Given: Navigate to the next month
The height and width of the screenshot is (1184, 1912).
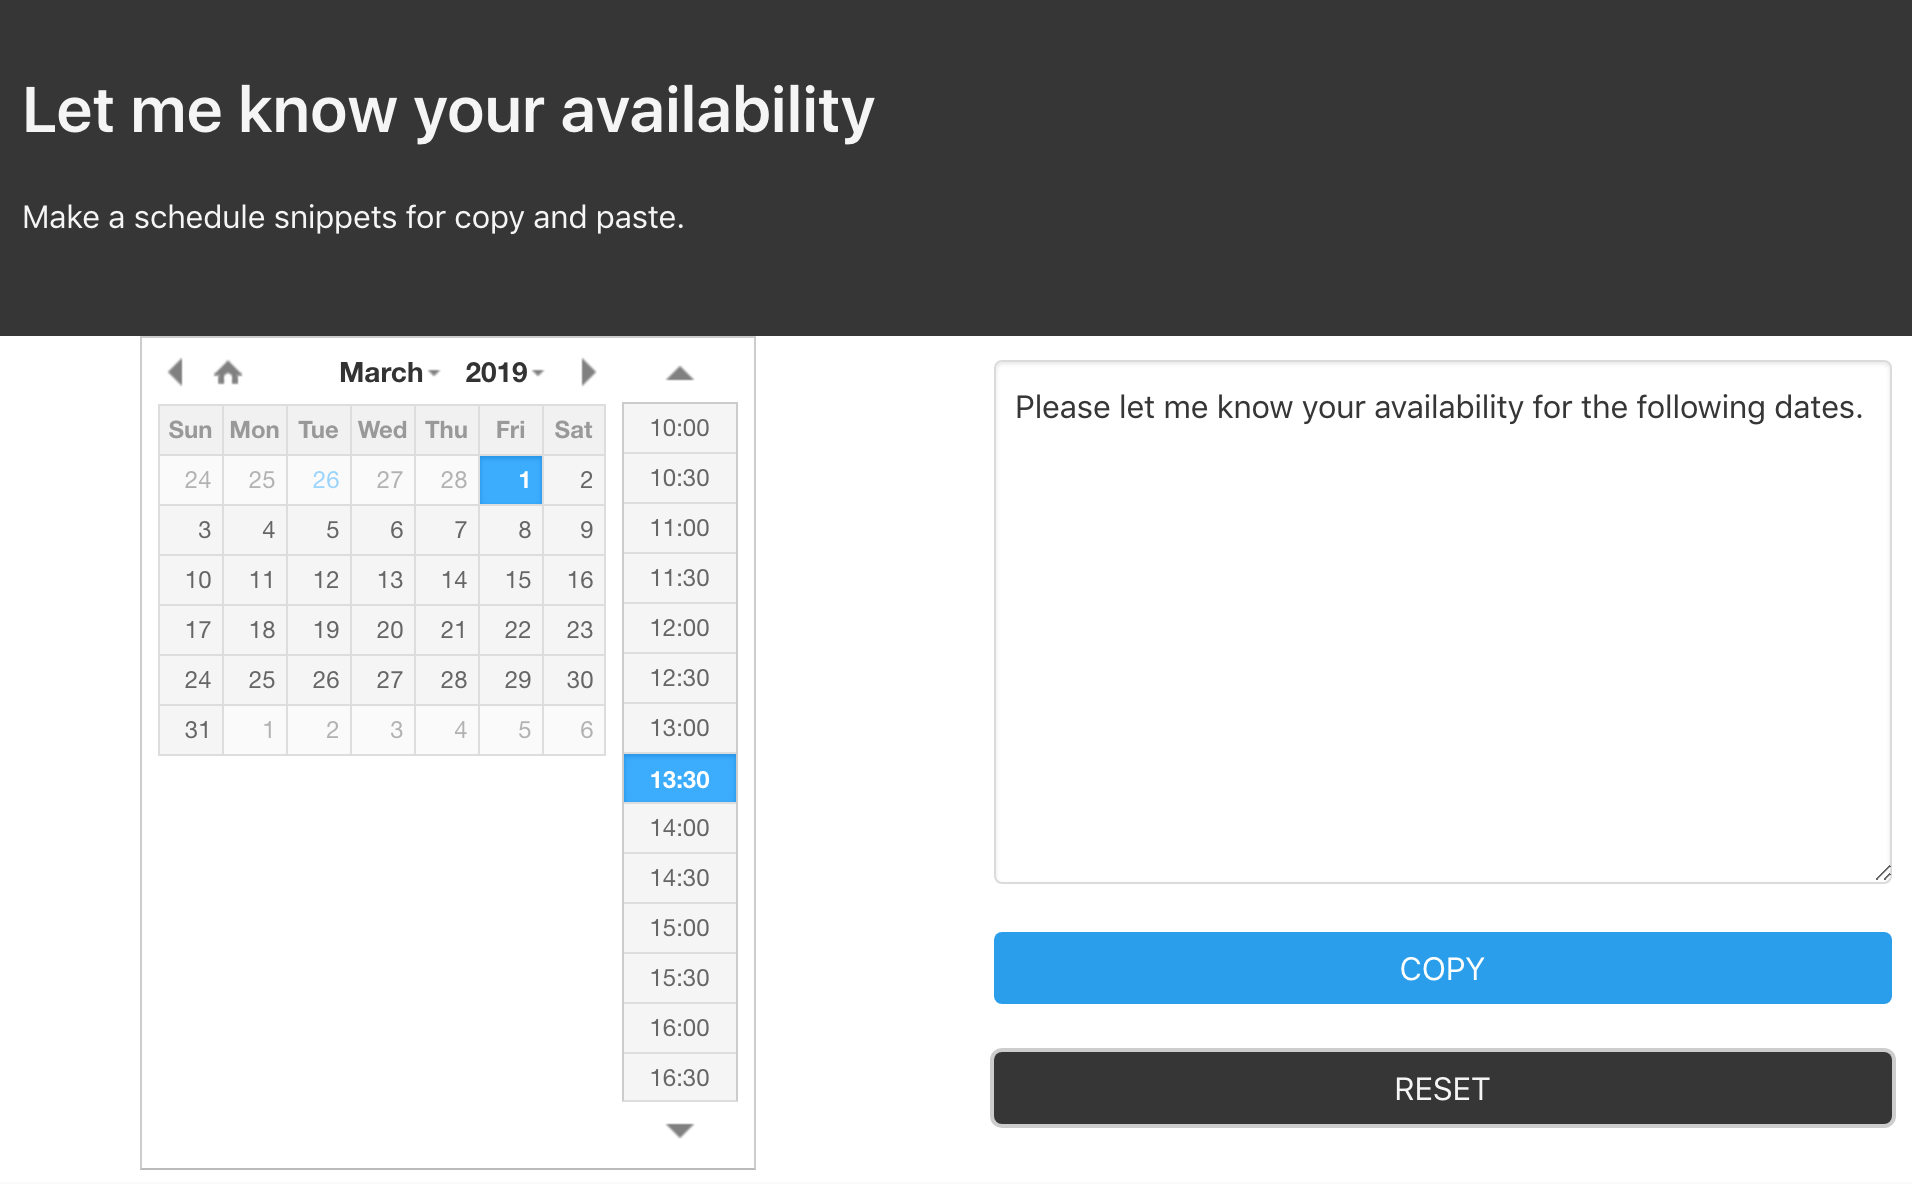Looking at the screenshot, I should coord(588,371).
